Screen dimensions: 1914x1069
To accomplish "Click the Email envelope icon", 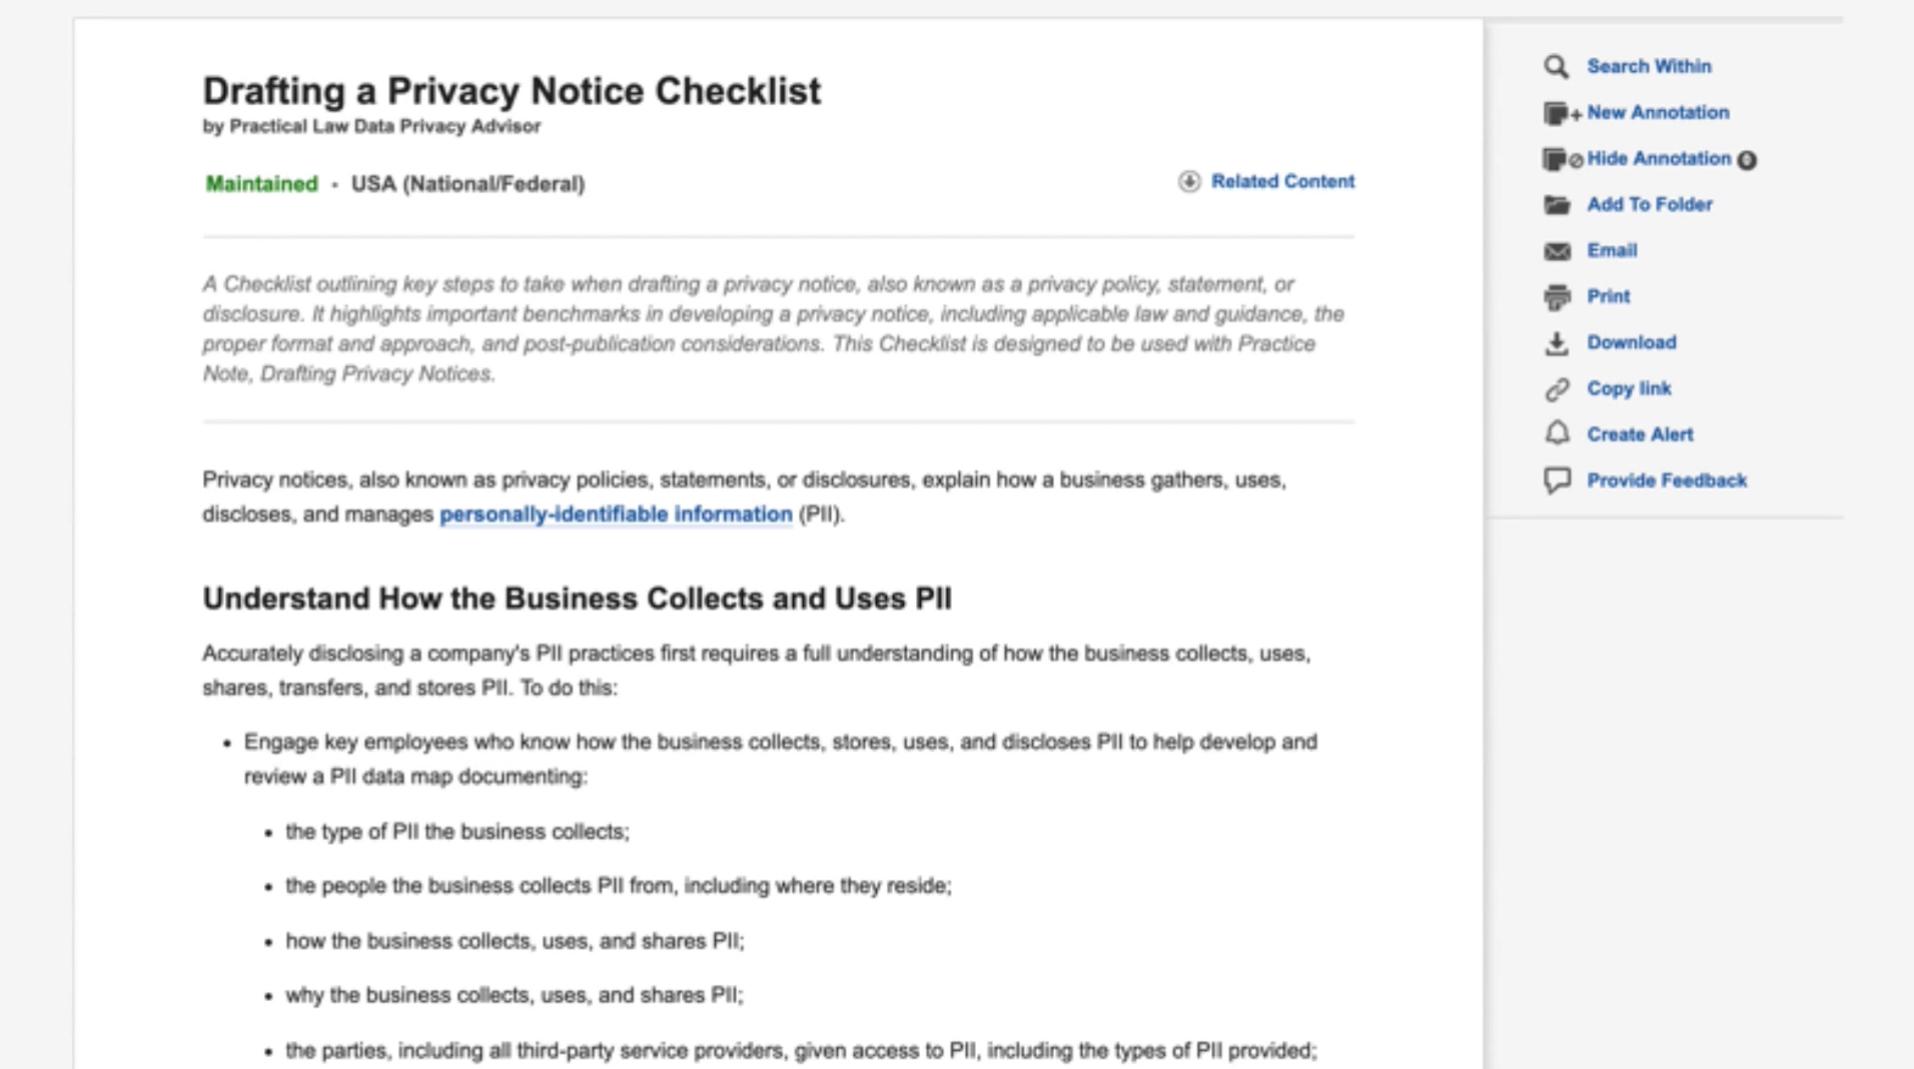I will click(1556, 251).
